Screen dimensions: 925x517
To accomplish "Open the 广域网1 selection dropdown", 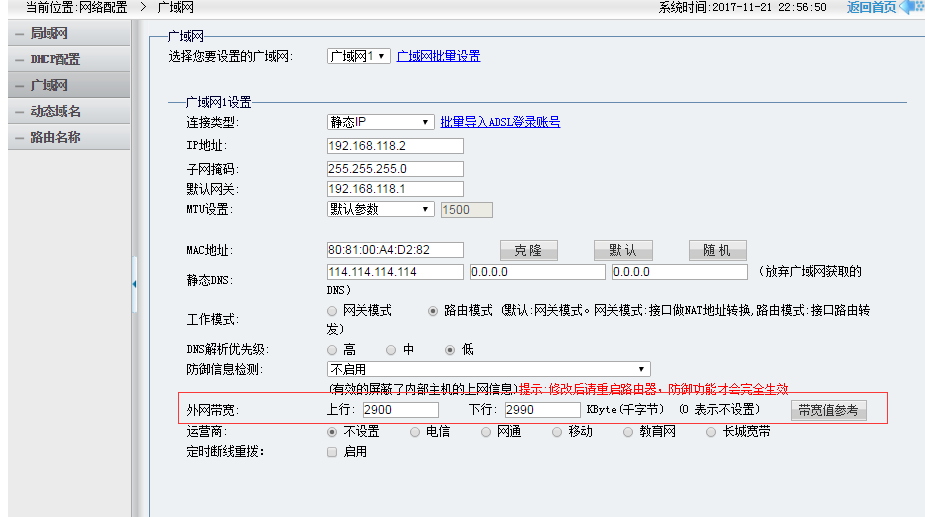I will [x=358, y=56].
